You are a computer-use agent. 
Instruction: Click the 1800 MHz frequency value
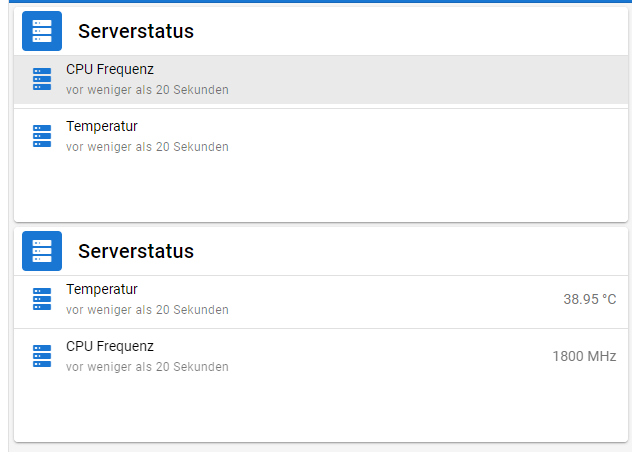tap(584, 356)
